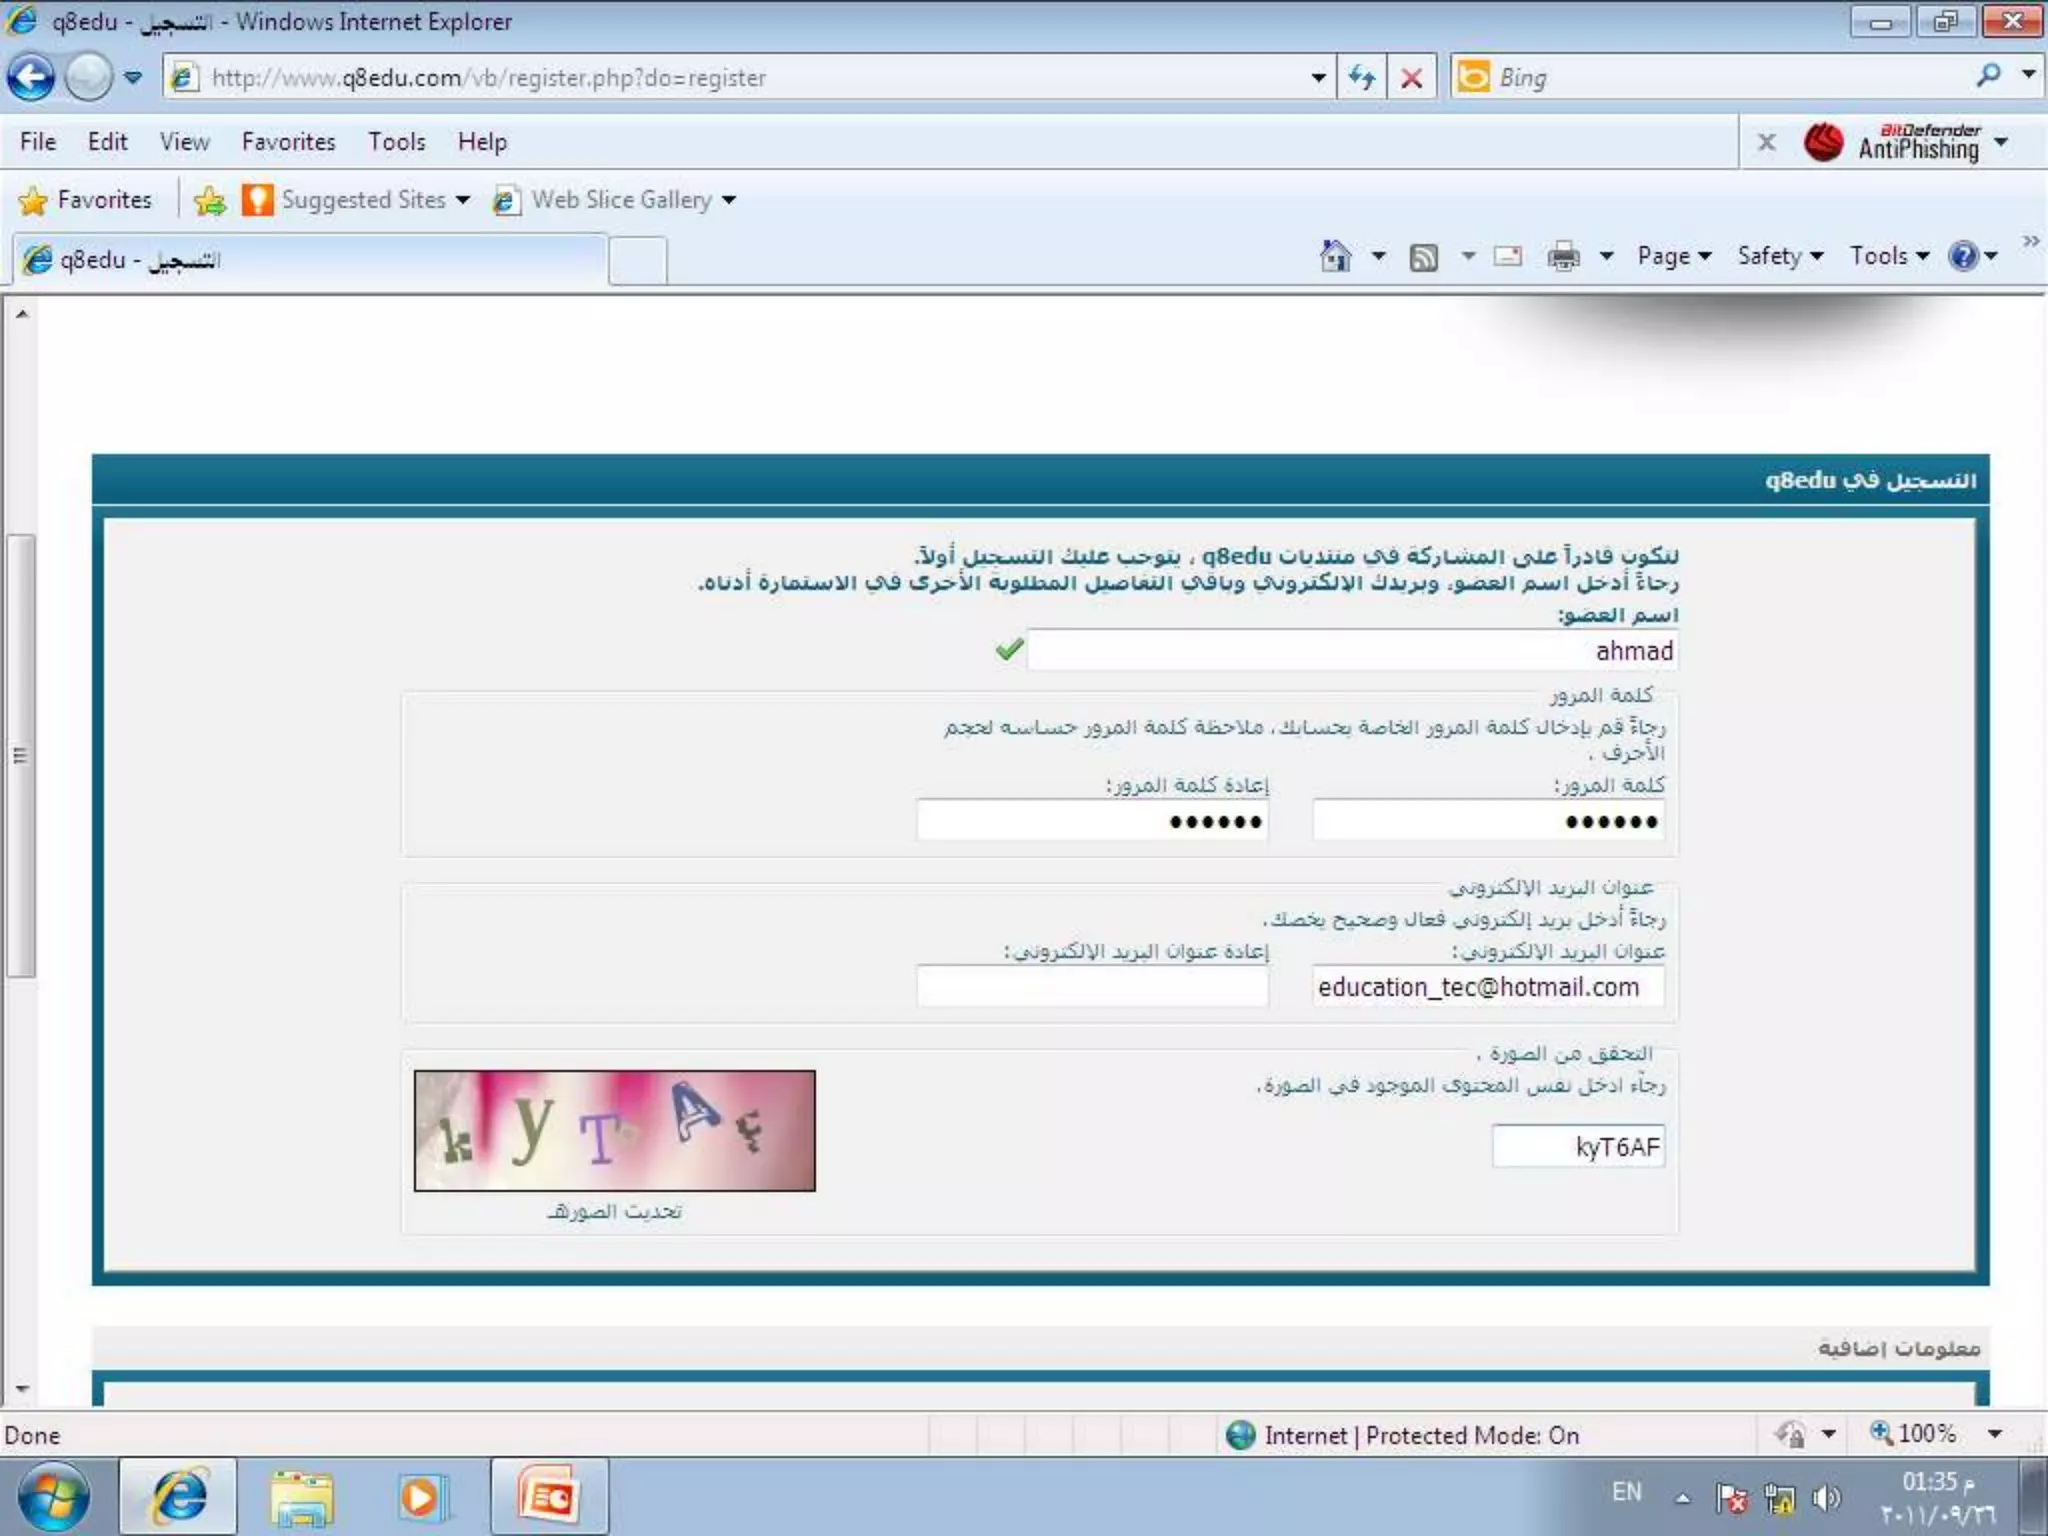Viewport: 2048px width, 1536px height.
Task: Open the Safety dropdown menu
Action: 1779,256
